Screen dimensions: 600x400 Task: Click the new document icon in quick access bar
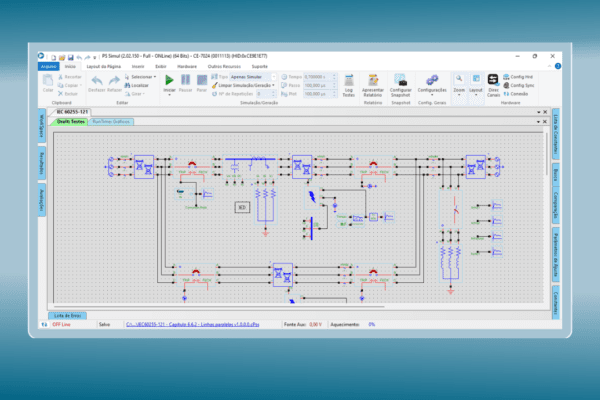pos(54,57)
